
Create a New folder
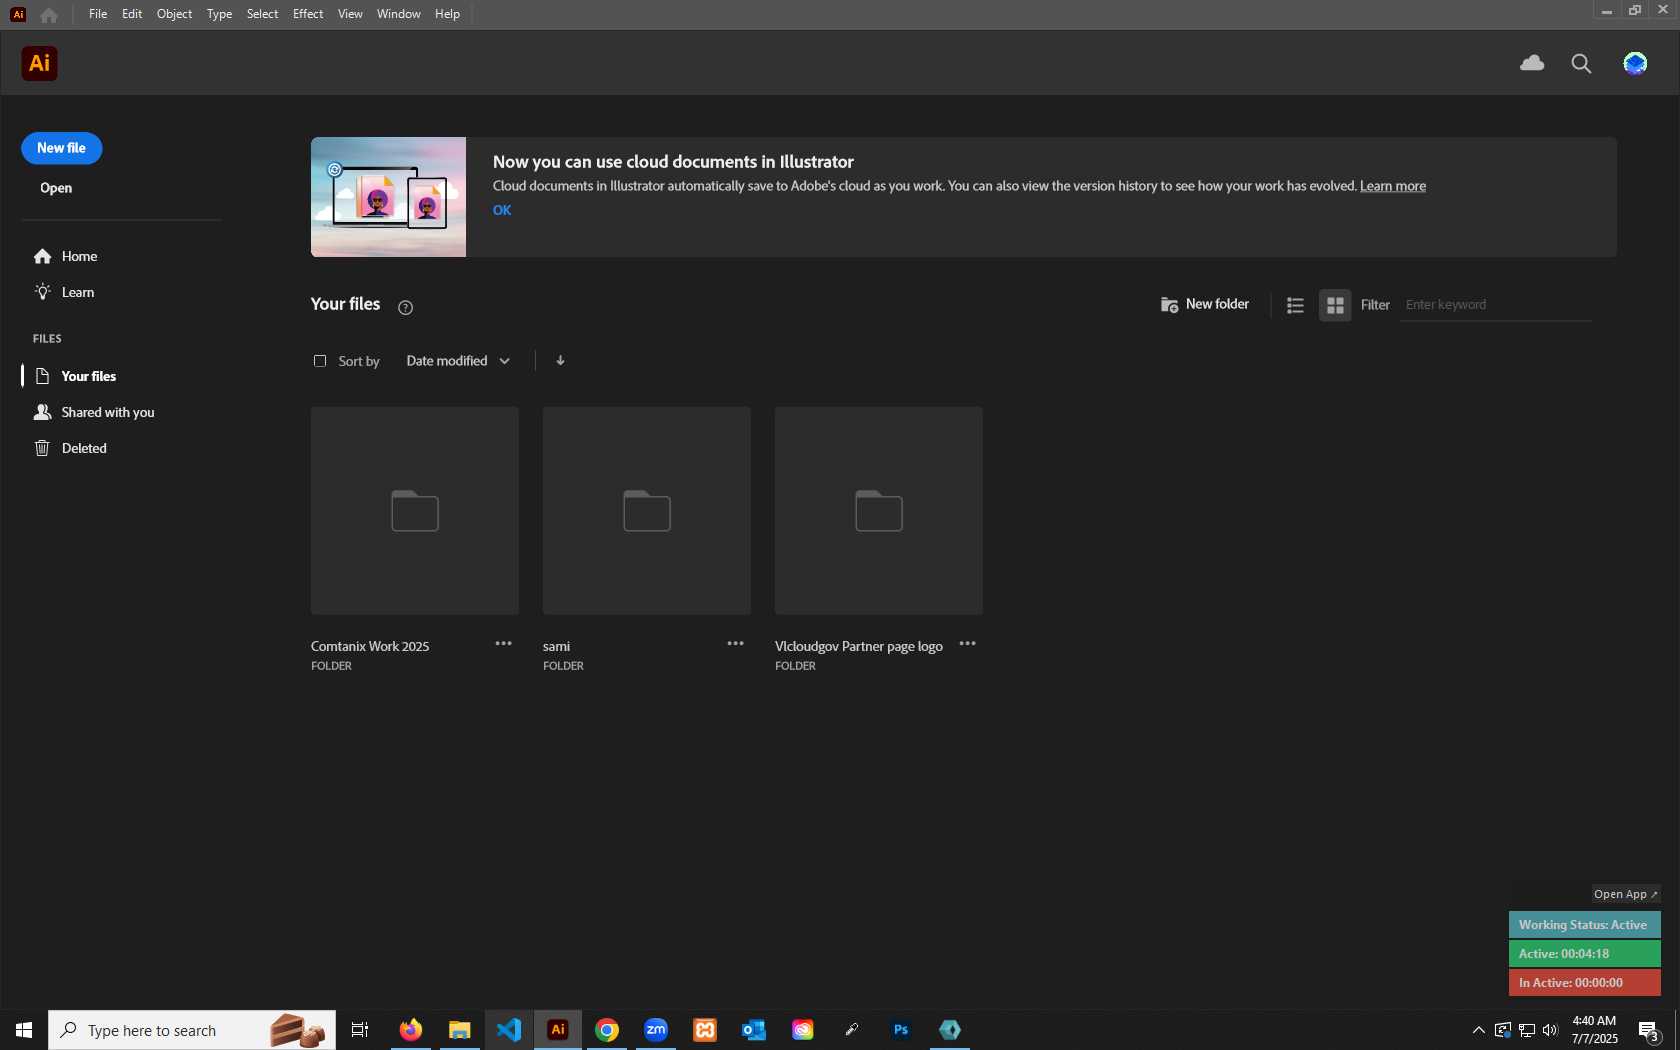[x=1205, y=304]
